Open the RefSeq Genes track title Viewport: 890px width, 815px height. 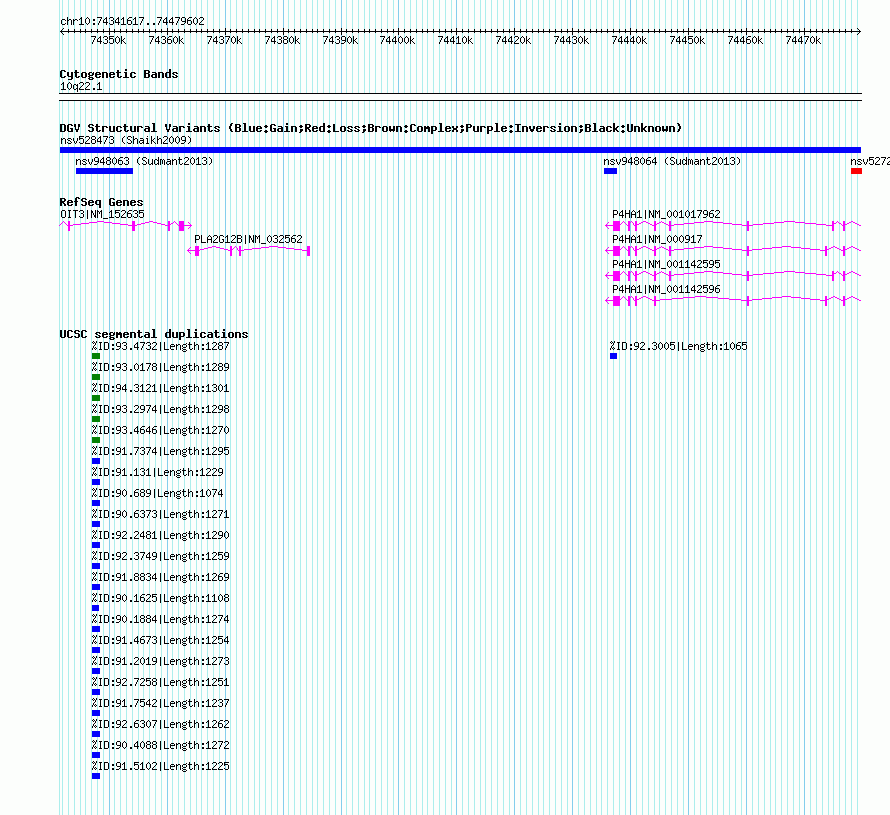pos(102,203)
